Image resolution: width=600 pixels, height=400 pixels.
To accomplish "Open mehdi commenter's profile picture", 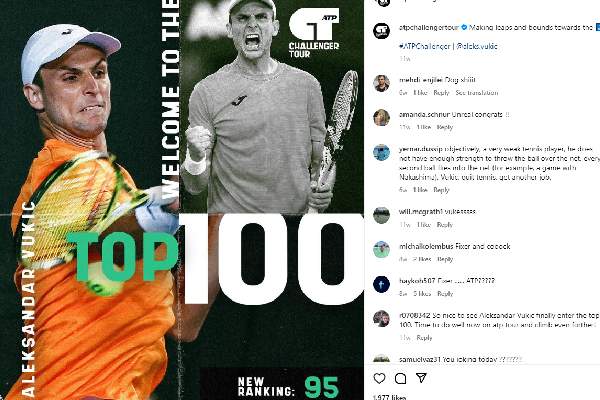I will (382, 83).
